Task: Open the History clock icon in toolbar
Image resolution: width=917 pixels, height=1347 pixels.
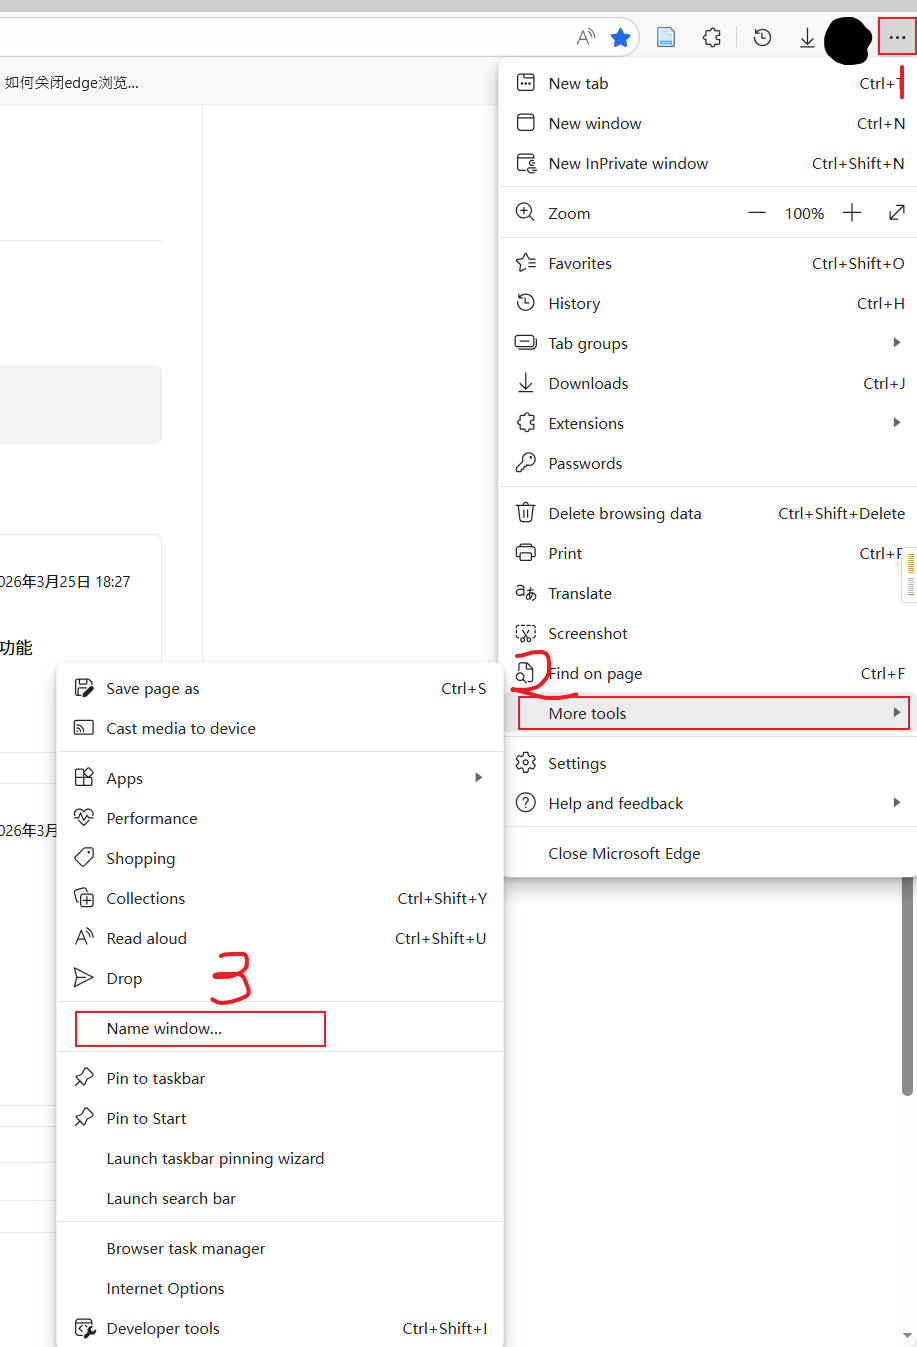Action: [762, 38]
